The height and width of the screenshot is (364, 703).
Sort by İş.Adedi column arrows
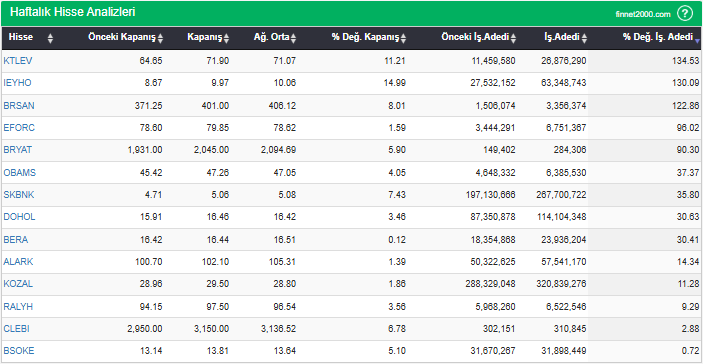pyautogui.click(x=585, y=39)
